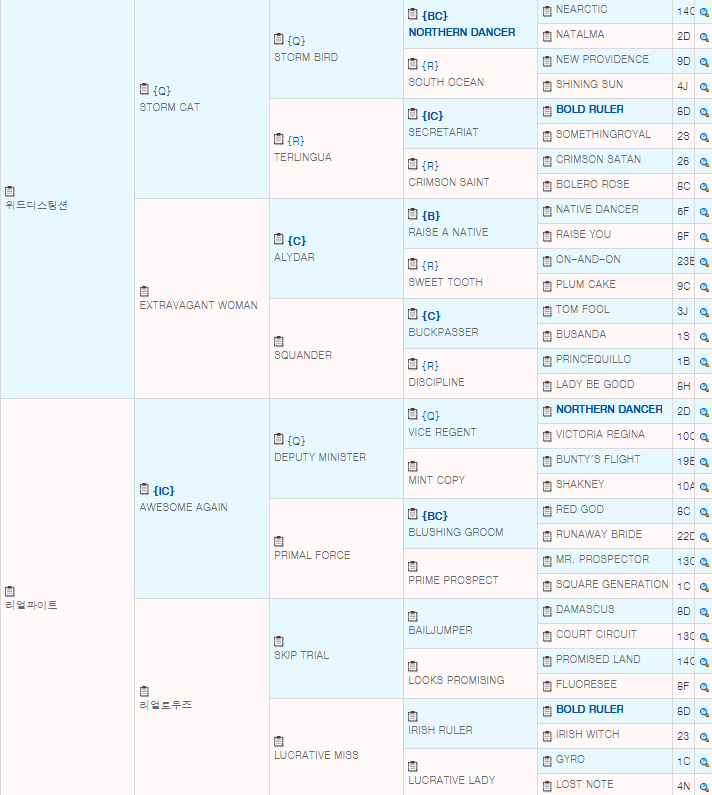Select the SOUTH OCEAN name
This screenshot has width=712, height=795.
(x=446, y=82)
